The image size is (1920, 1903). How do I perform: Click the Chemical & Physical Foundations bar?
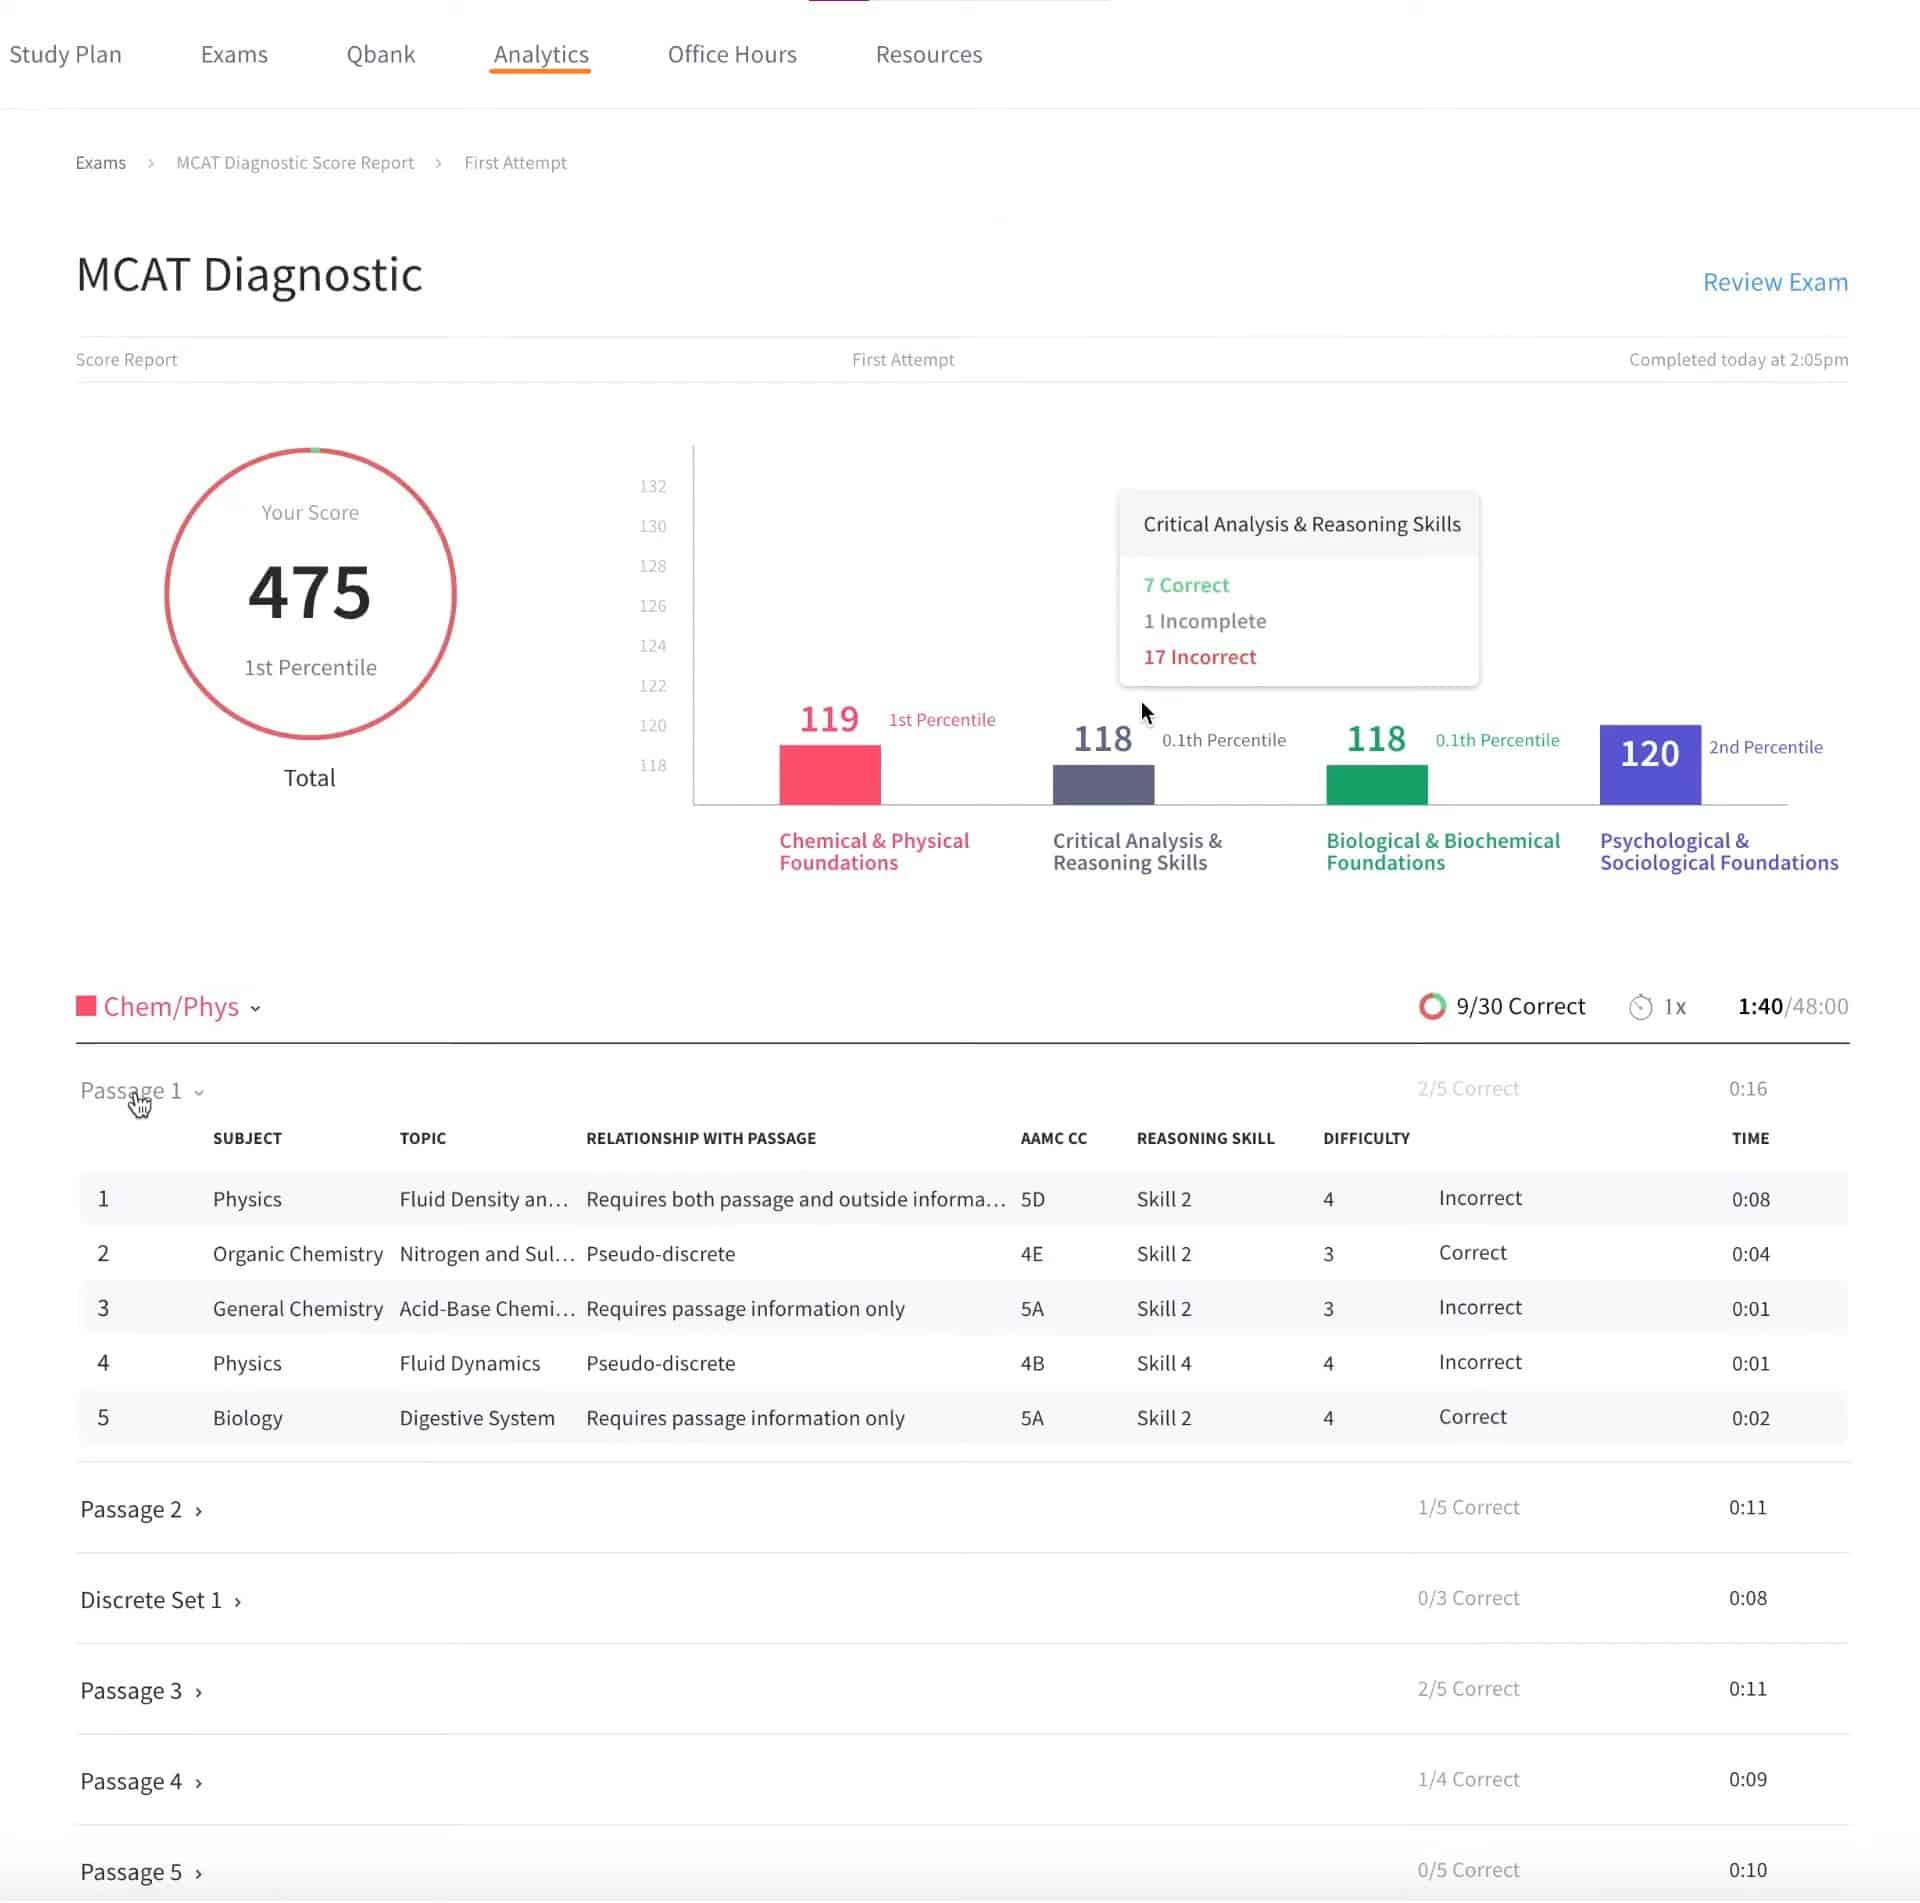(x=829, y=775)
